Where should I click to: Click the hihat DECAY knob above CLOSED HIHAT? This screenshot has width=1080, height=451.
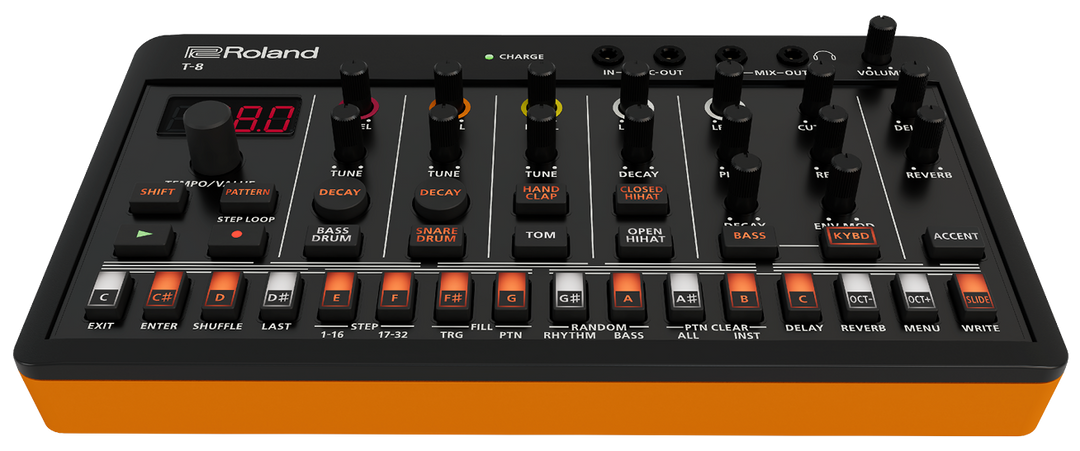point(638,136)
